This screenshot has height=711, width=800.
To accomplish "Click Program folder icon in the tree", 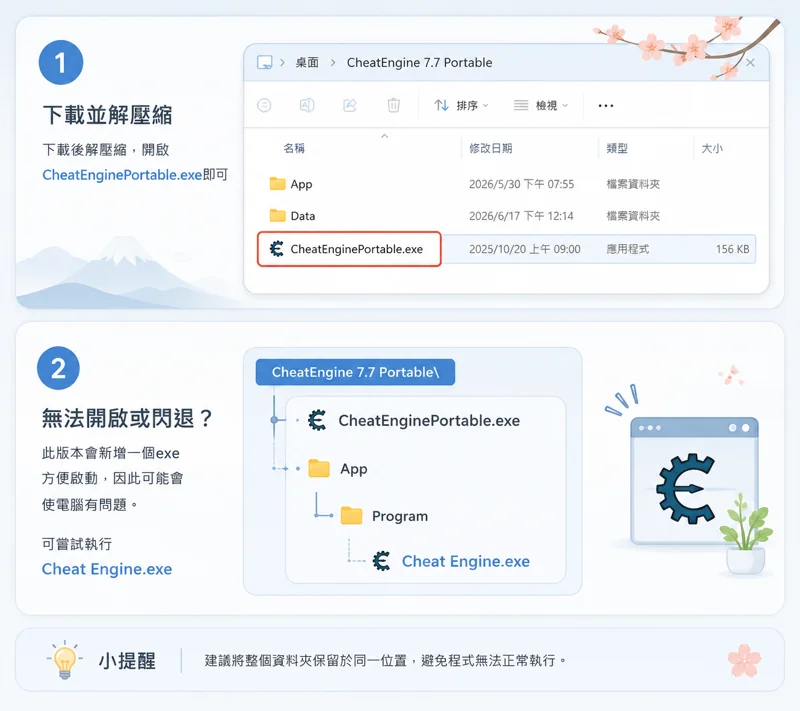I will 352,516.
